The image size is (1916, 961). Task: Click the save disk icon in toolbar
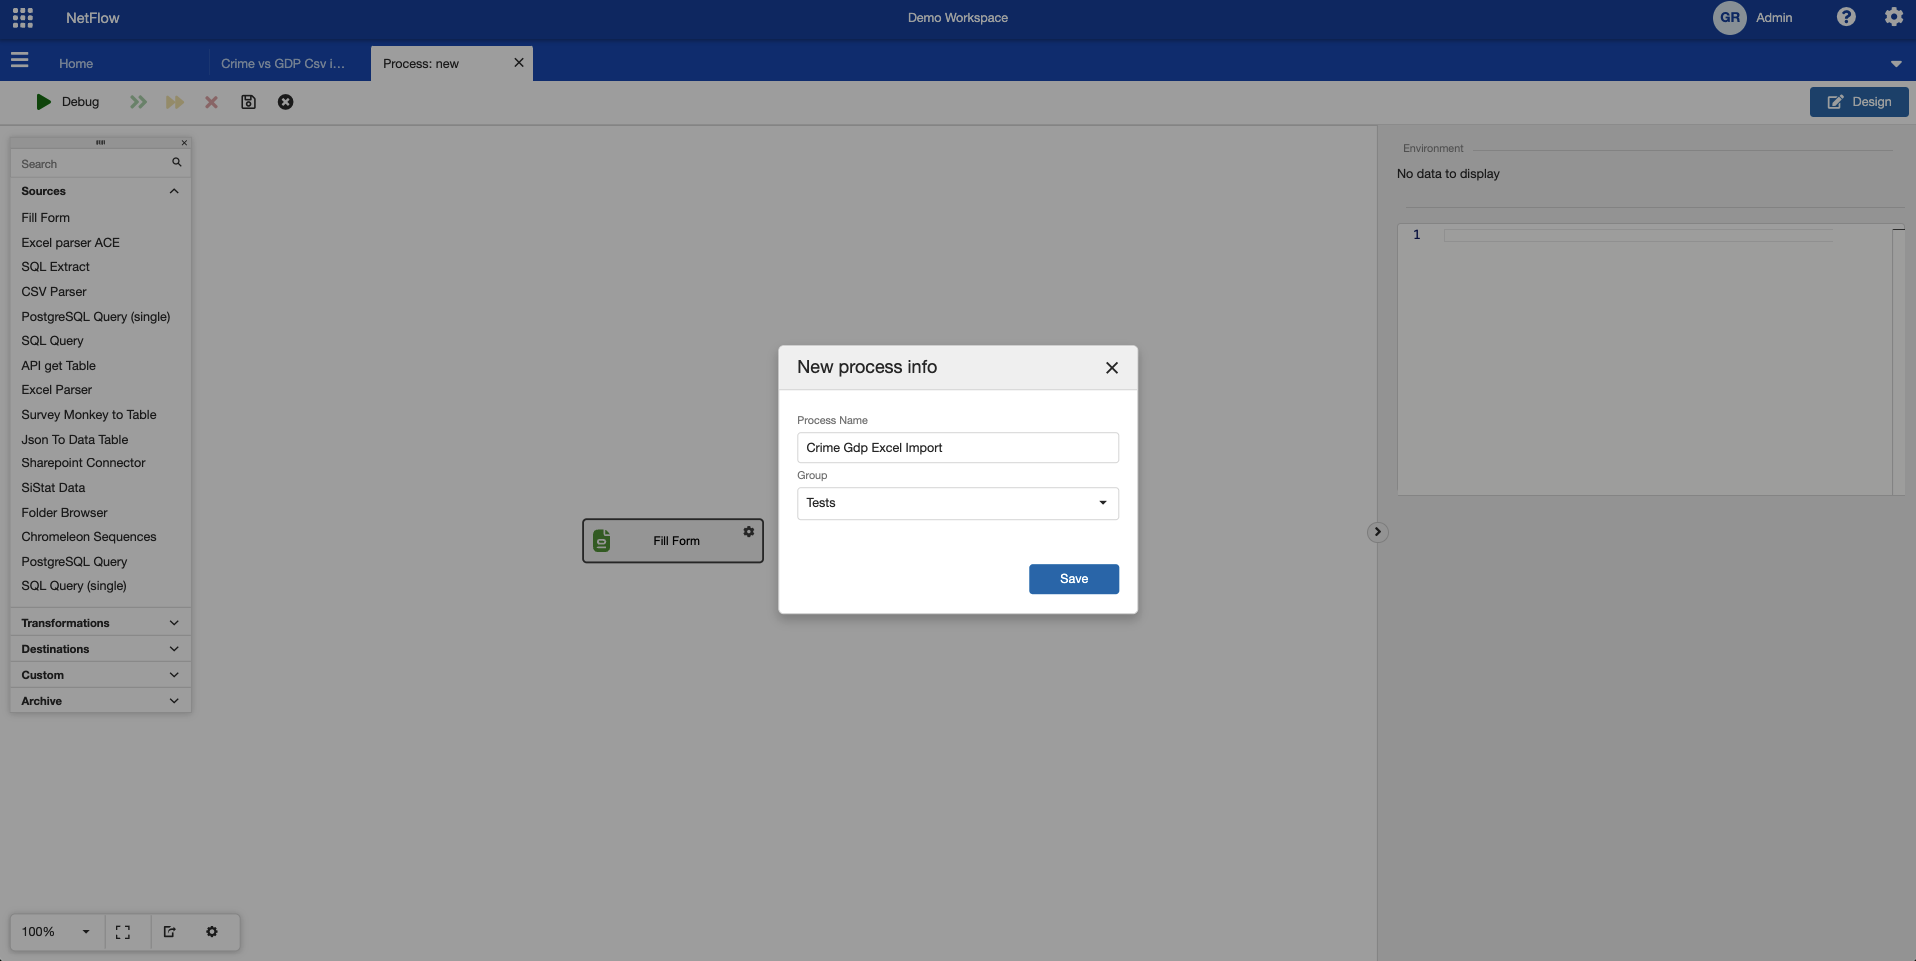pos(249,102)
